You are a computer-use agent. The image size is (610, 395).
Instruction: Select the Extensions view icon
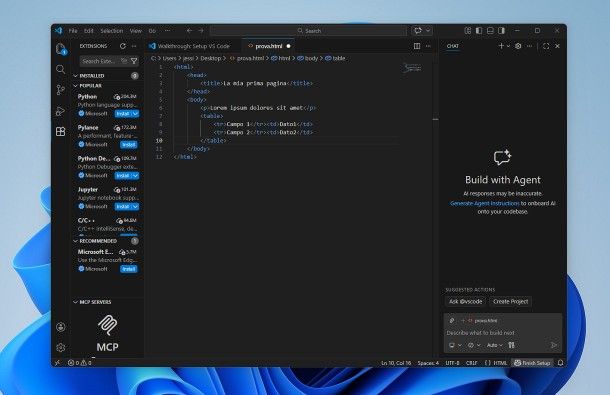tap(60, 132)
